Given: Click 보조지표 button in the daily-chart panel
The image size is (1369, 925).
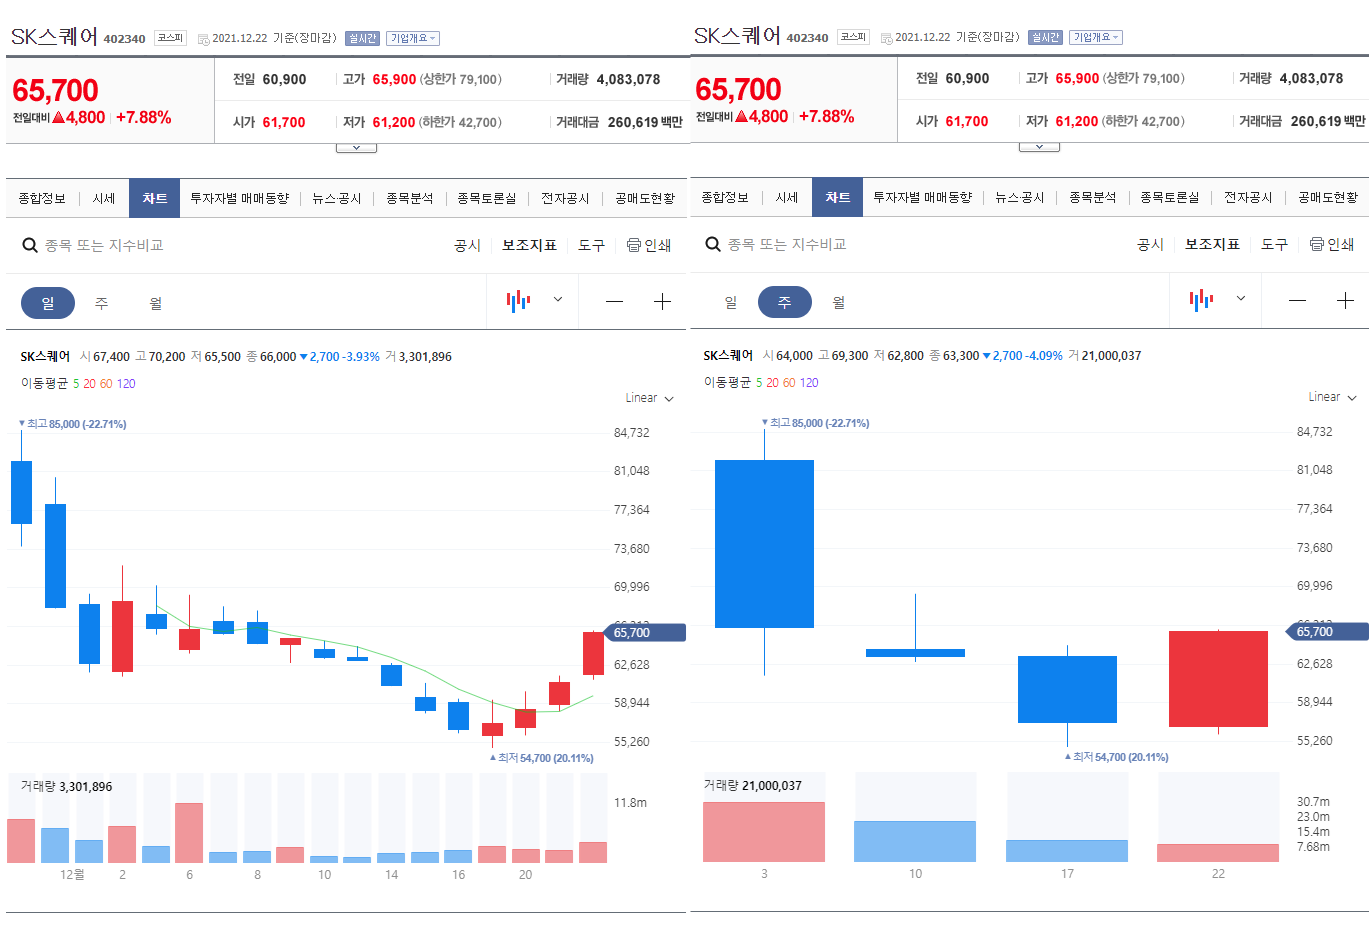Looking at the screenshot, I should (x=529, y=245).
